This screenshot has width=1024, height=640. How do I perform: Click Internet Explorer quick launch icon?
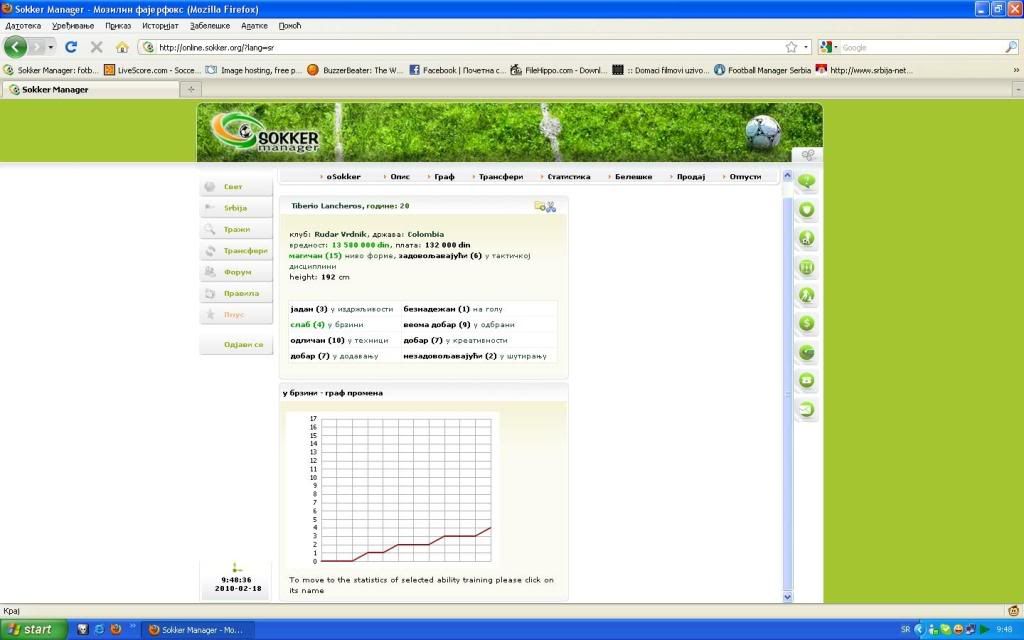(99, 630)
